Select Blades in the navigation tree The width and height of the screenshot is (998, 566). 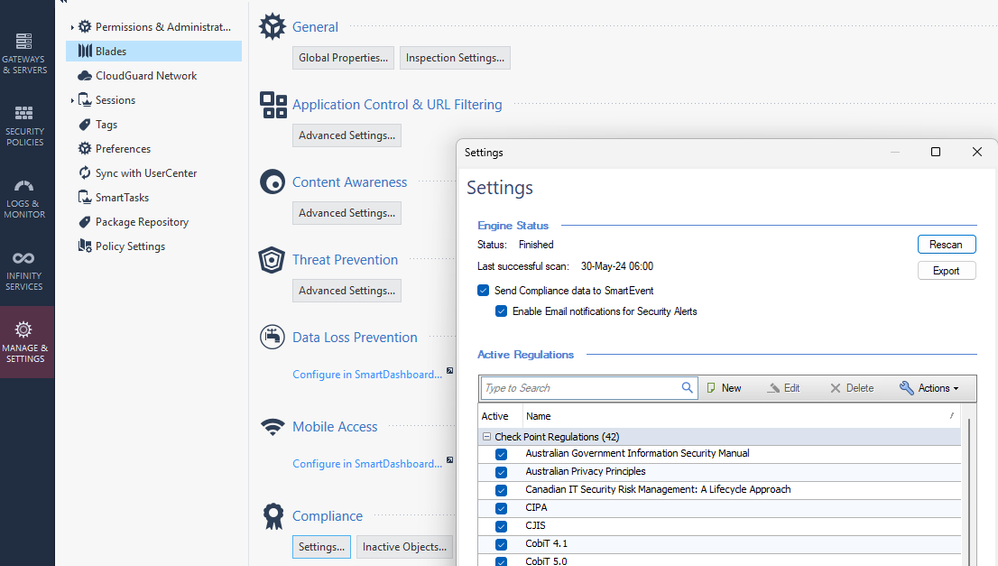[x=153, y=51]
